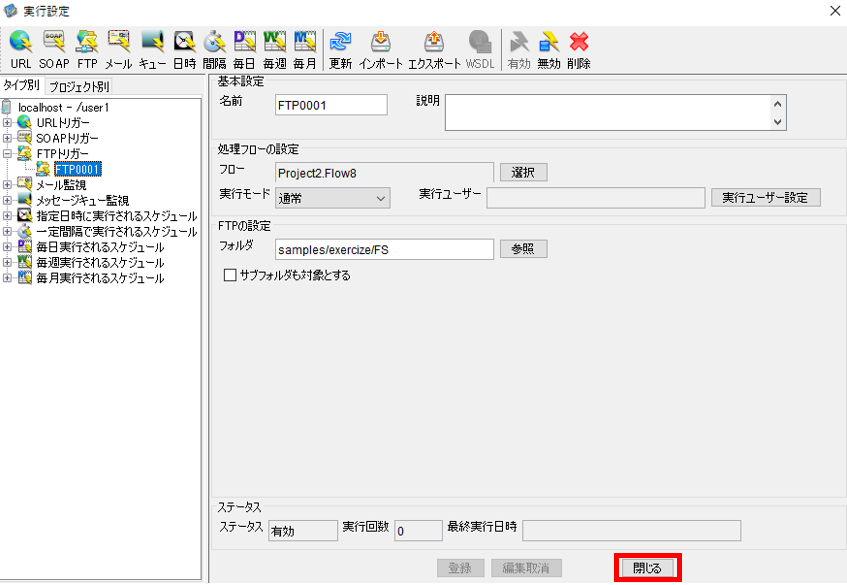Click the ステータス field showing 有効
This screenshot has width=847, height=585.
[303, 531]
